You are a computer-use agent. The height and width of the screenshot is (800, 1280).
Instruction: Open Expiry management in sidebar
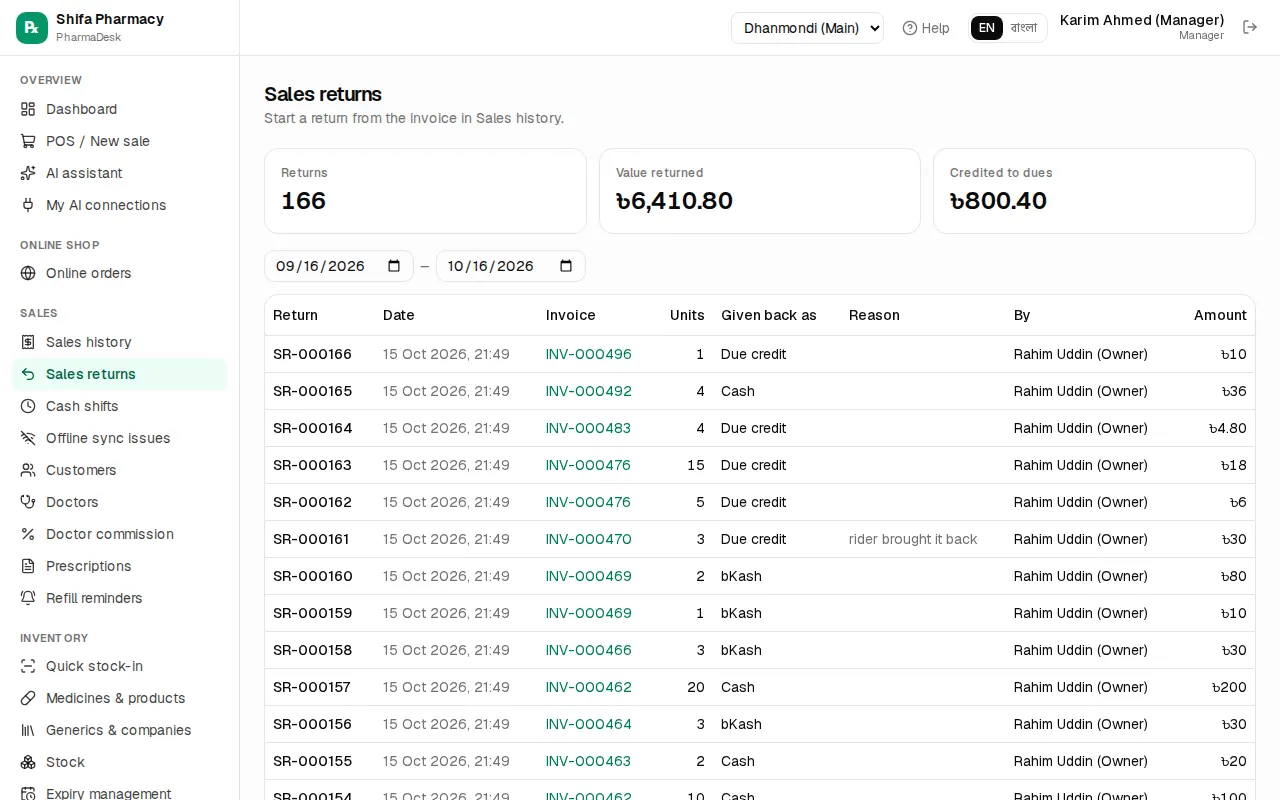tap(120, 793)
